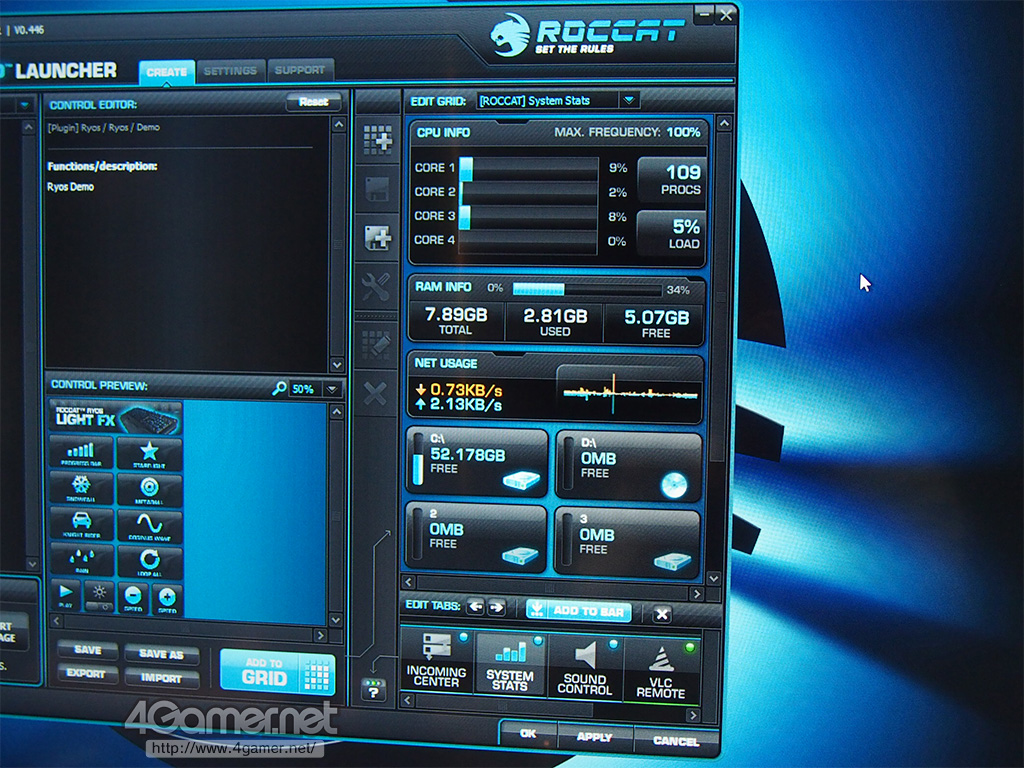Image resolution: width=1024 pixels, height=768 pixels.
Task: Click the Save button
Action: [x=88, y=650]
